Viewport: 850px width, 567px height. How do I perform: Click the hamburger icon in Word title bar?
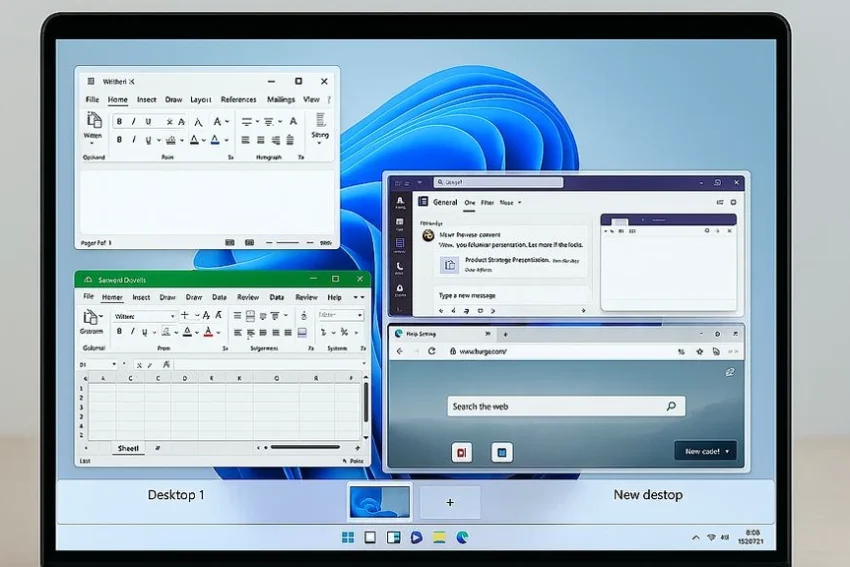click(x=91, y=81)
